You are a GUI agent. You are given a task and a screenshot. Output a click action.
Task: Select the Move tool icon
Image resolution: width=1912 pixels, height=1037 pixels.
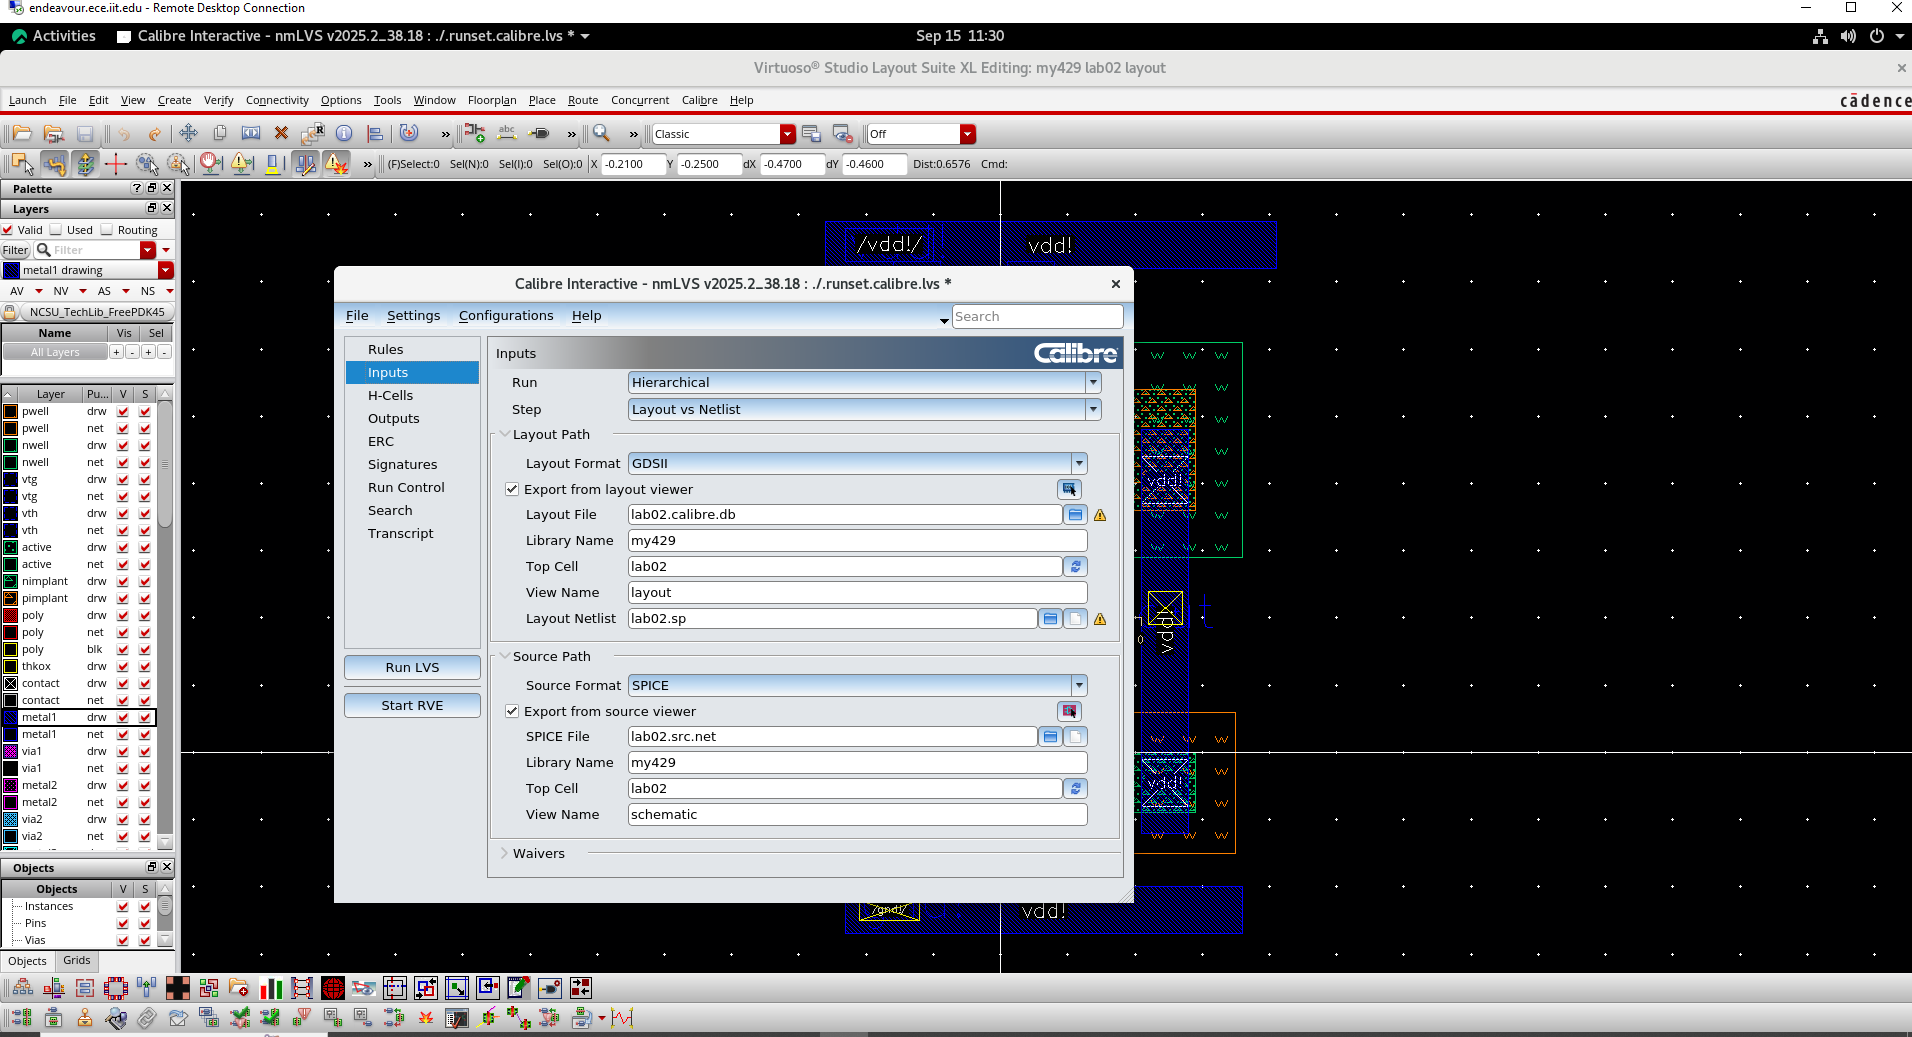coord(188,134)
